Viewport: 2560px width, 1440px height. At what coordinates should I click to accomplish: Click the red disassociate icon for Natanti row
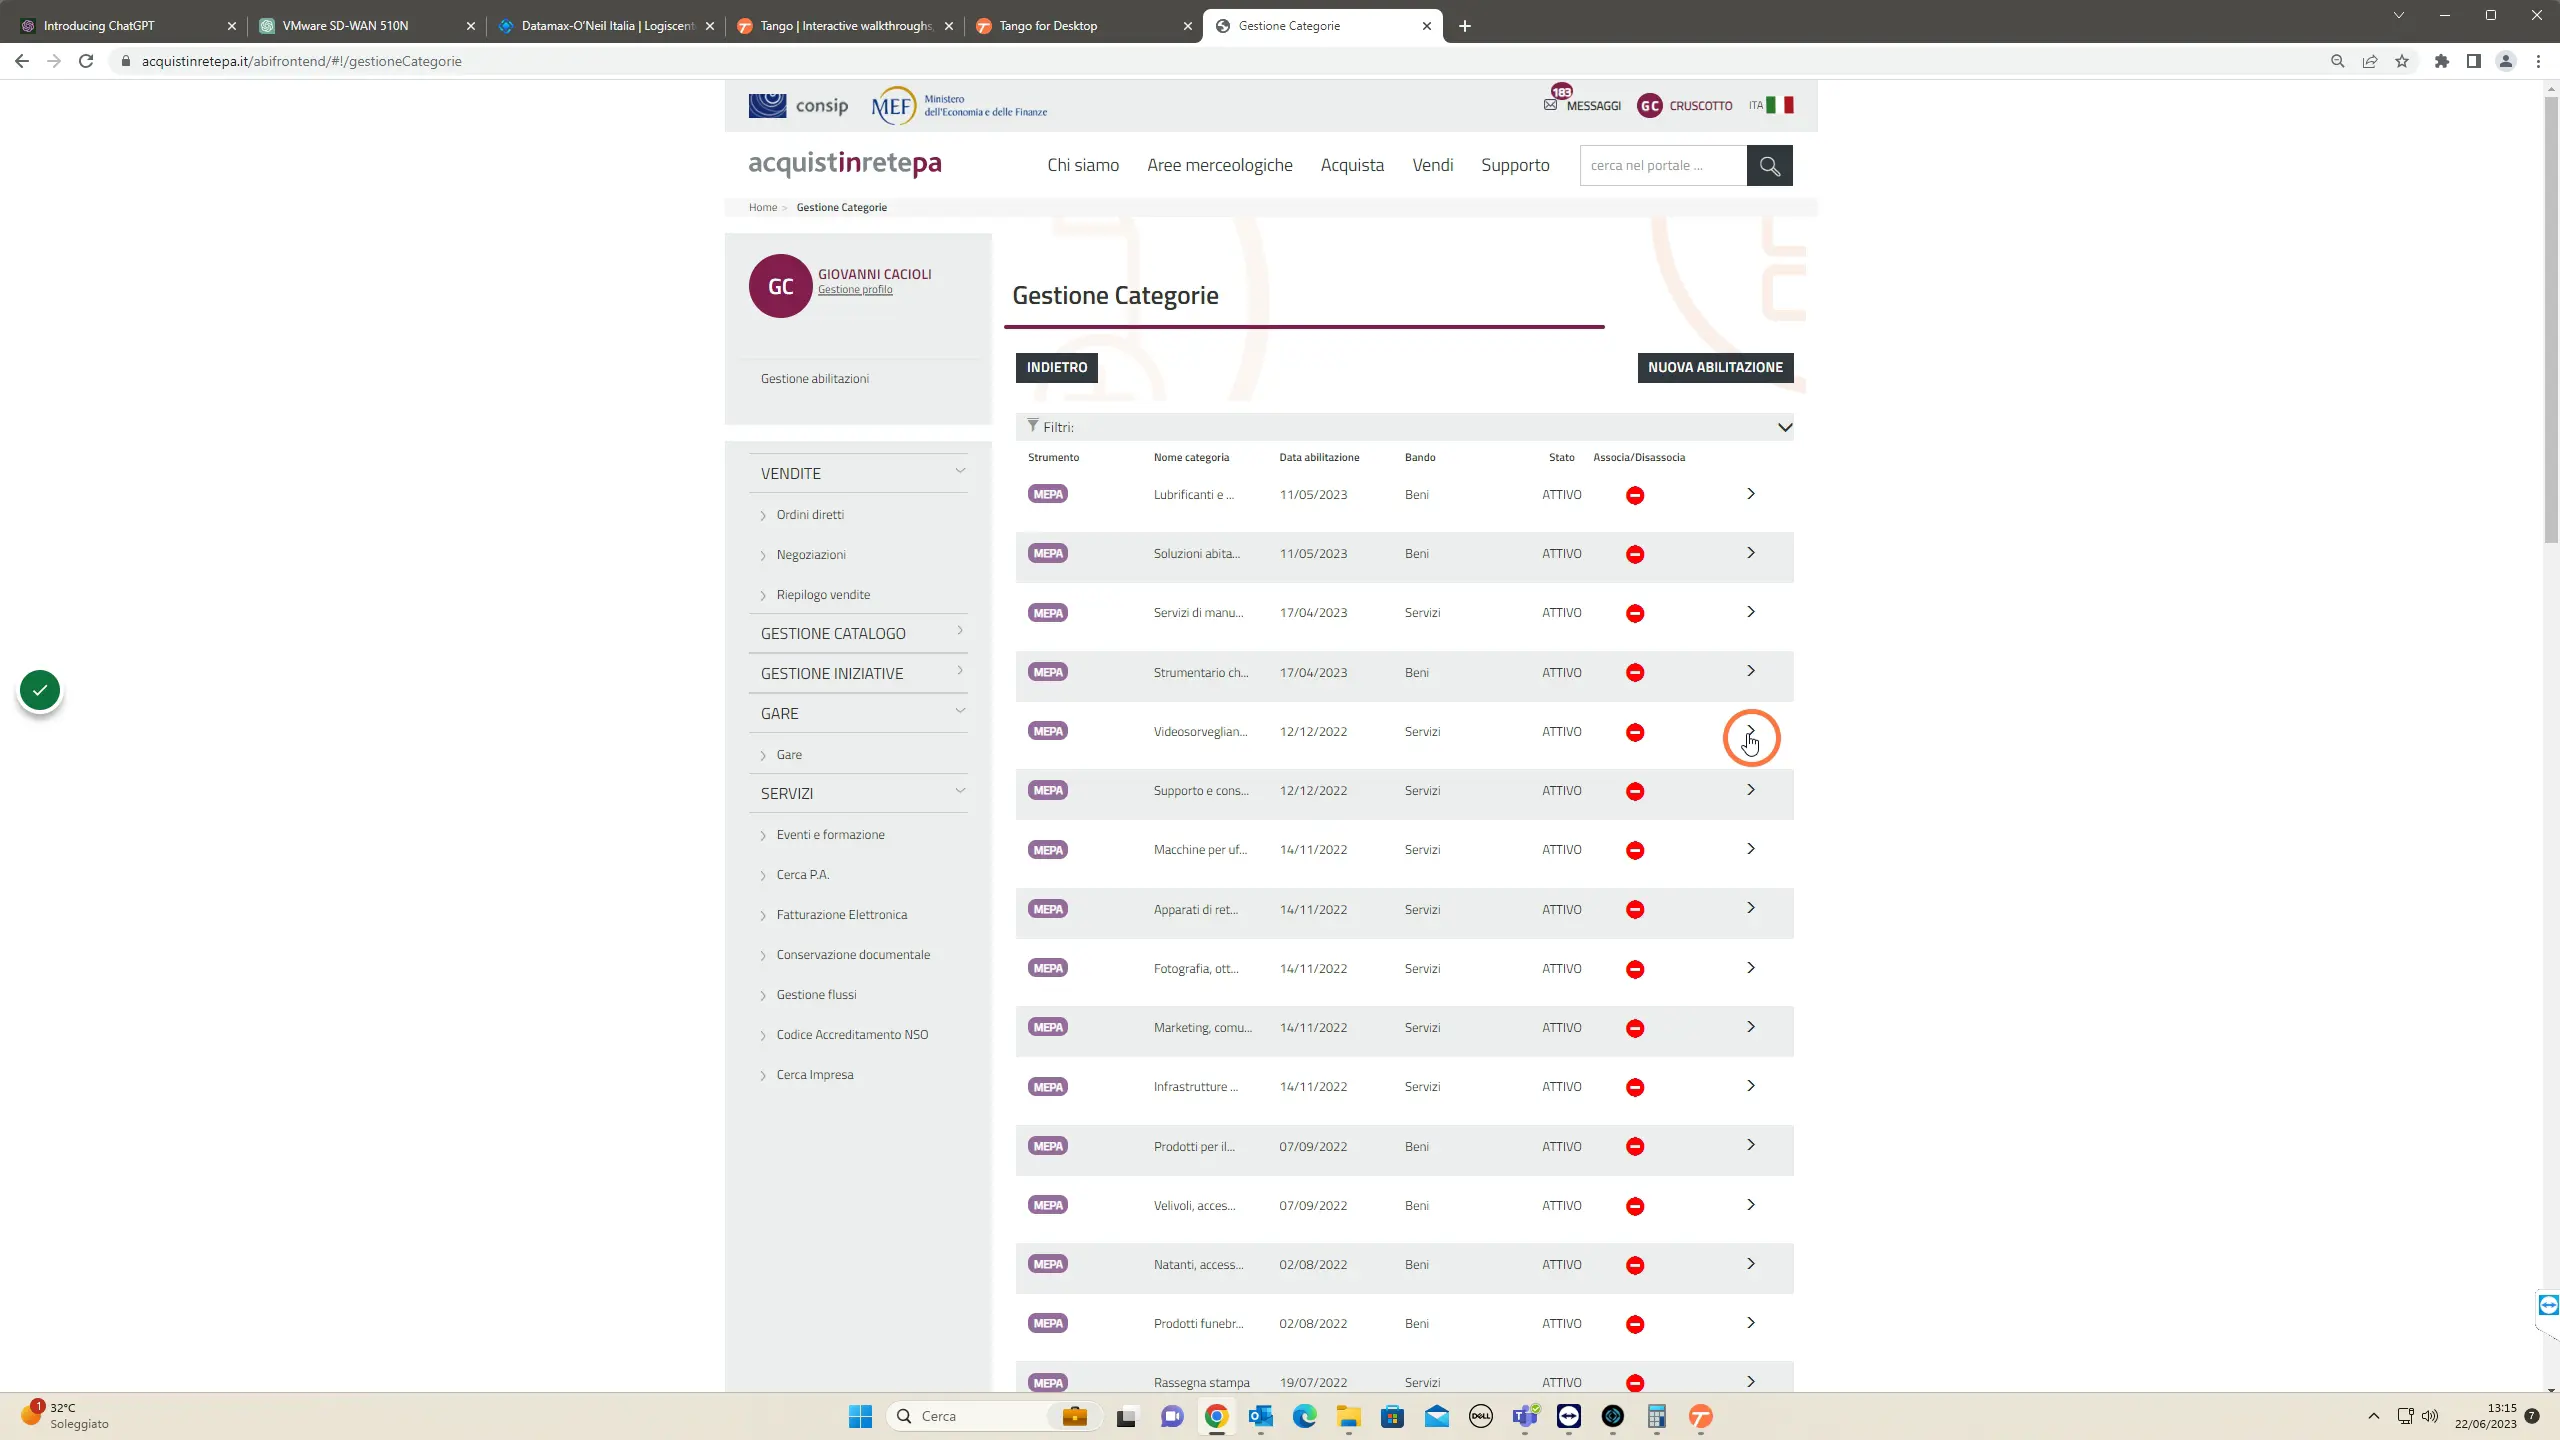1635,1265
